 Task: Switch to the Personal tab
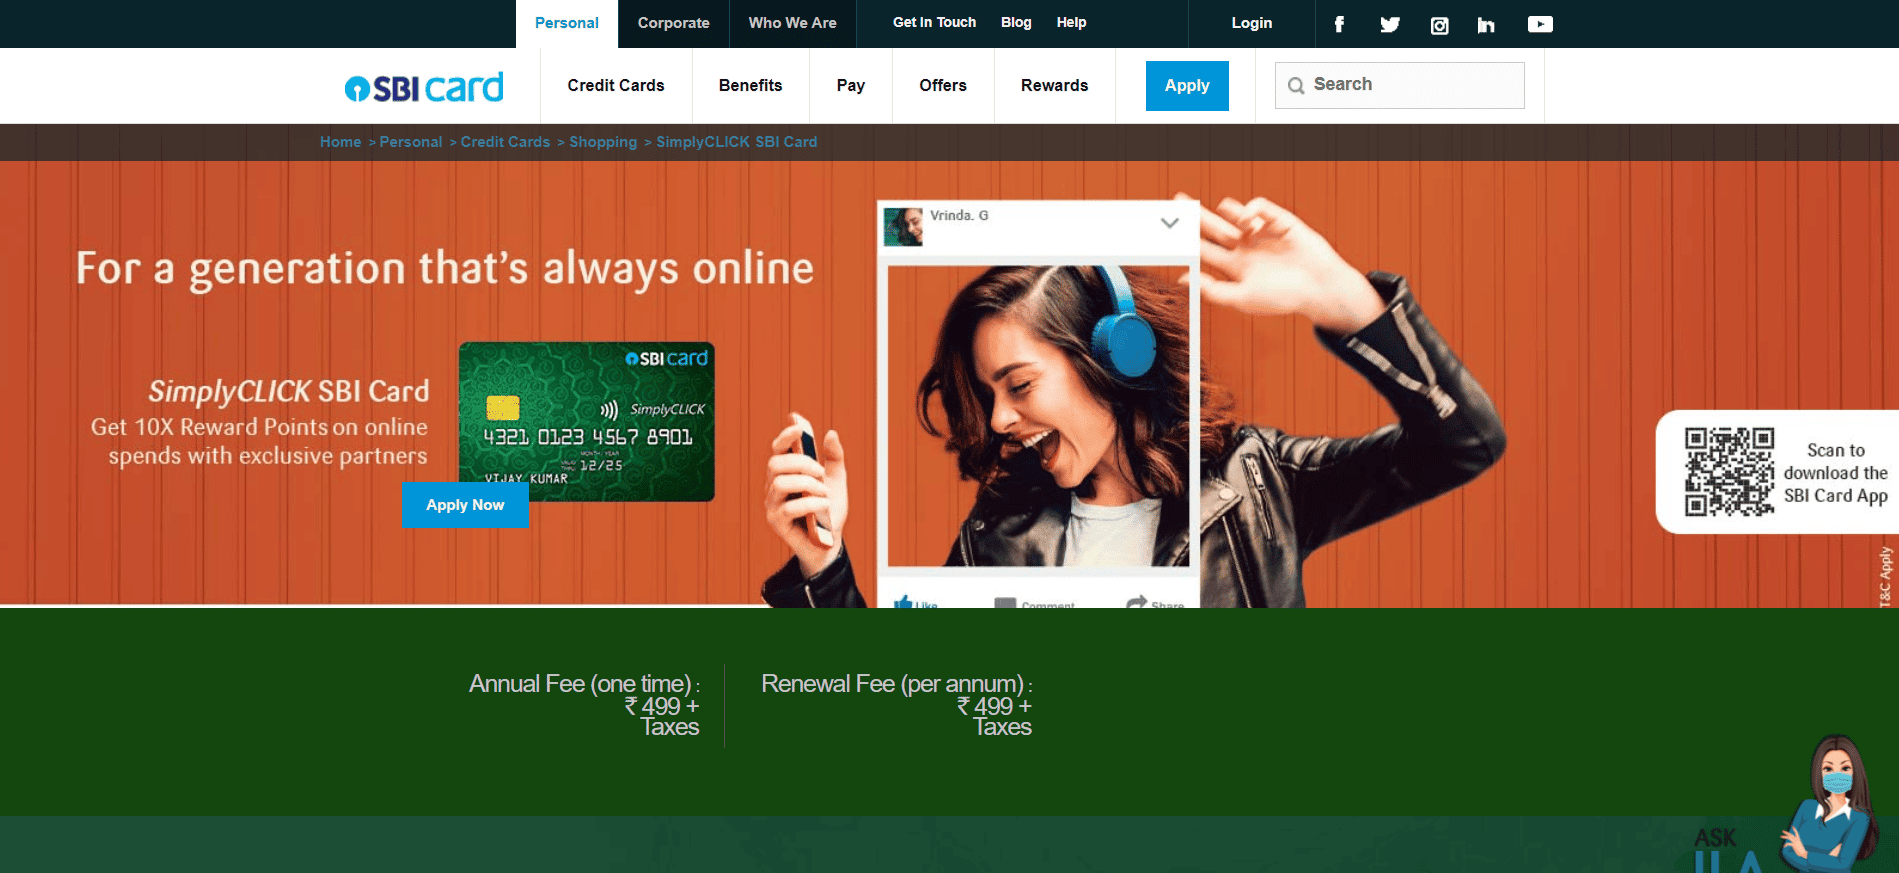click(567, 23)
